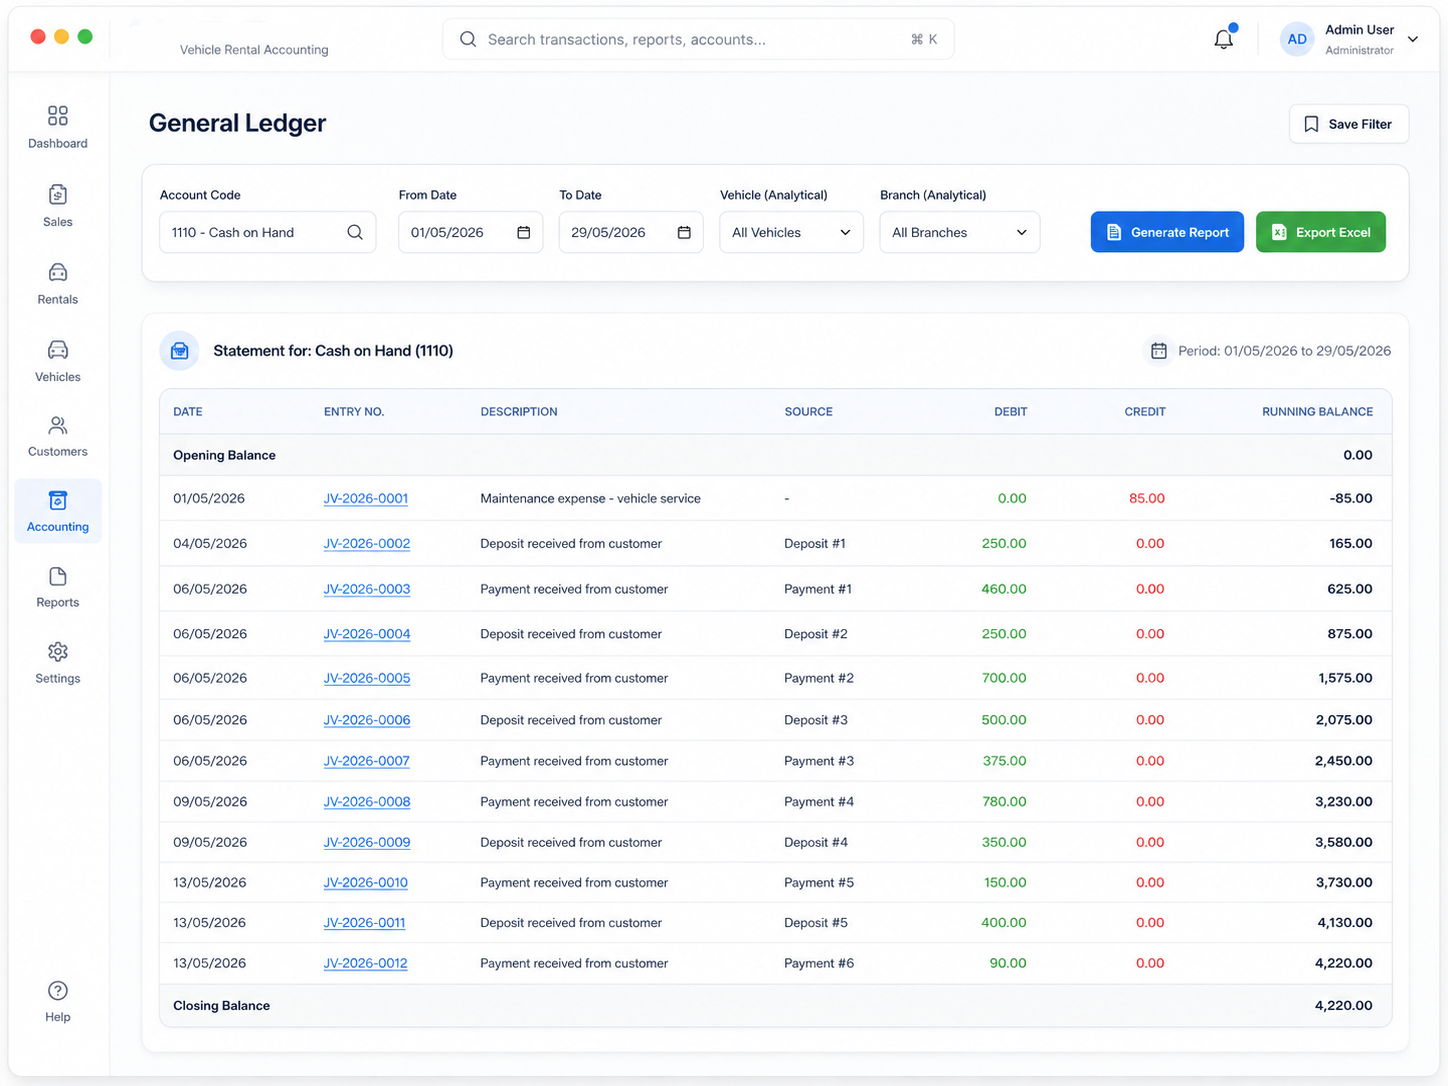
Task: Click the notifications bell icon
Action: click(x=1224, y=39)
